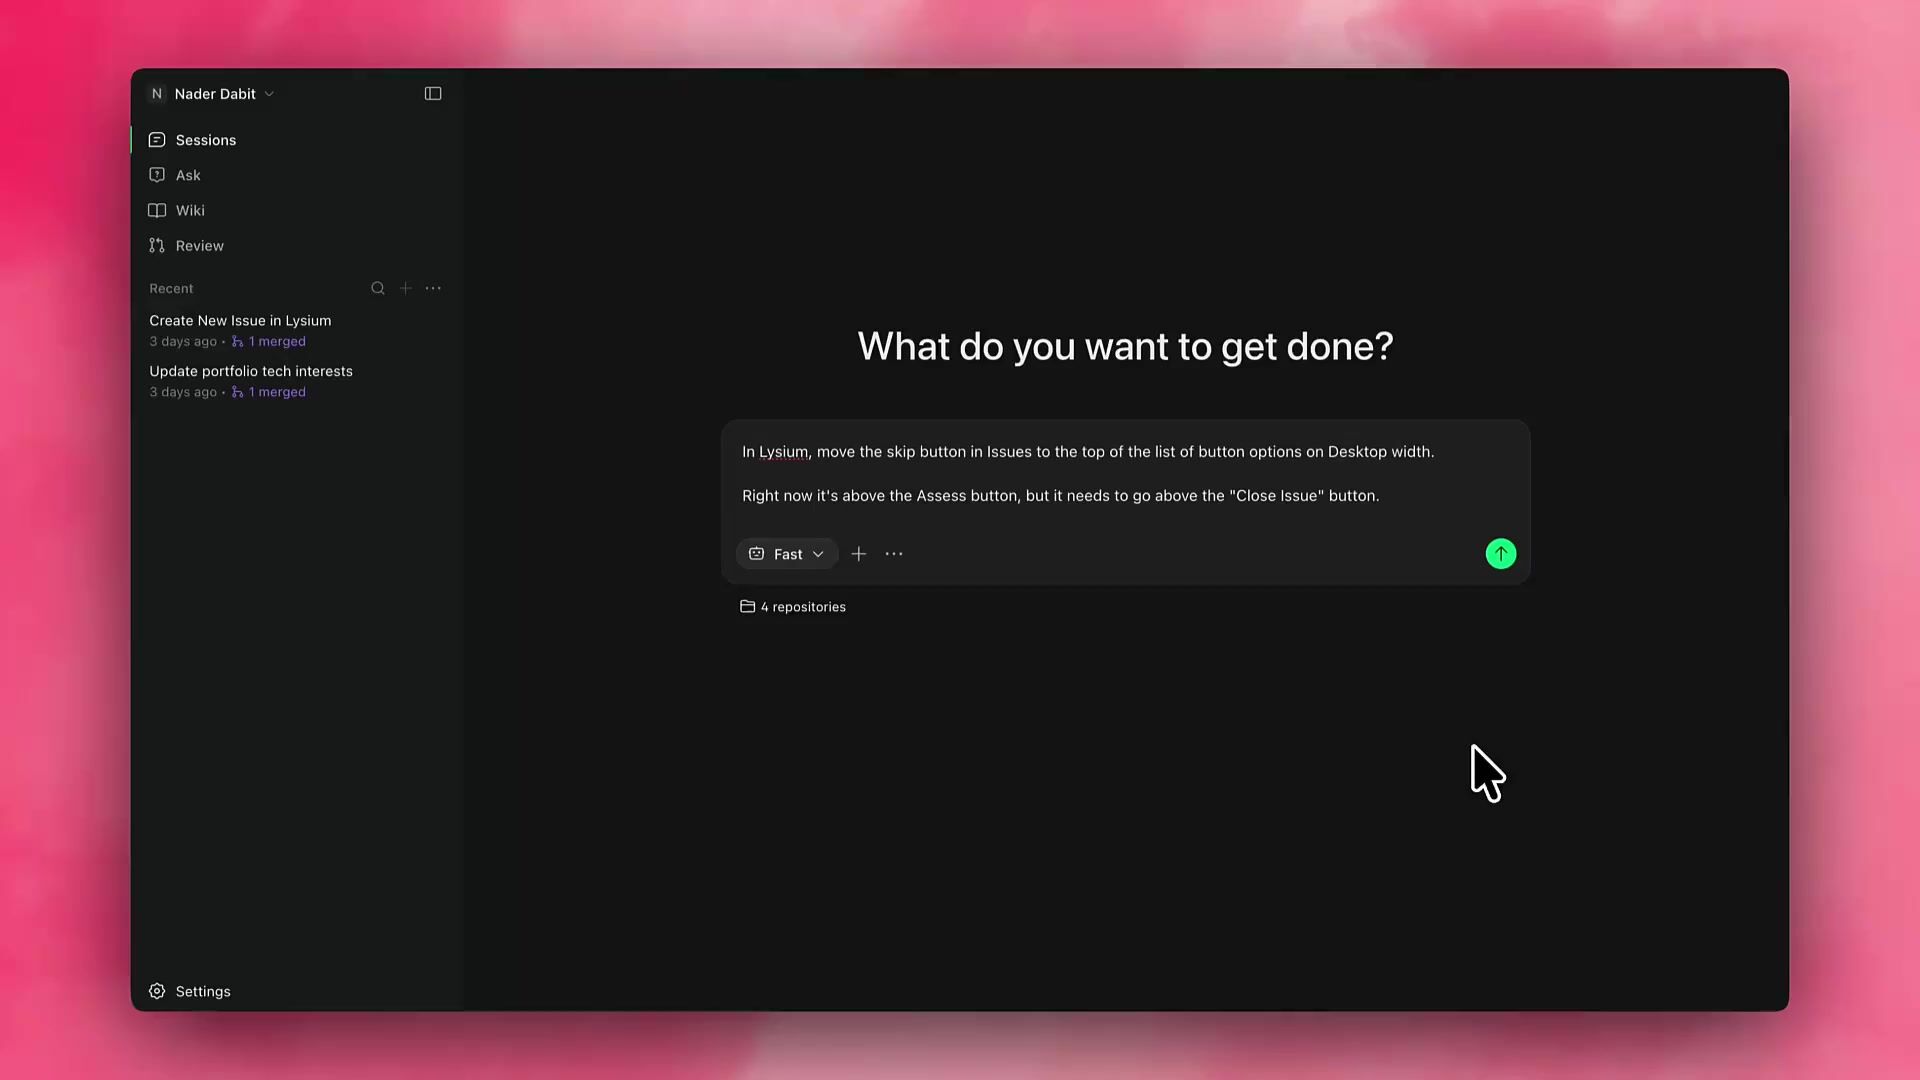
Task: Click the Review pull request icon
Action: pos(157,246)
